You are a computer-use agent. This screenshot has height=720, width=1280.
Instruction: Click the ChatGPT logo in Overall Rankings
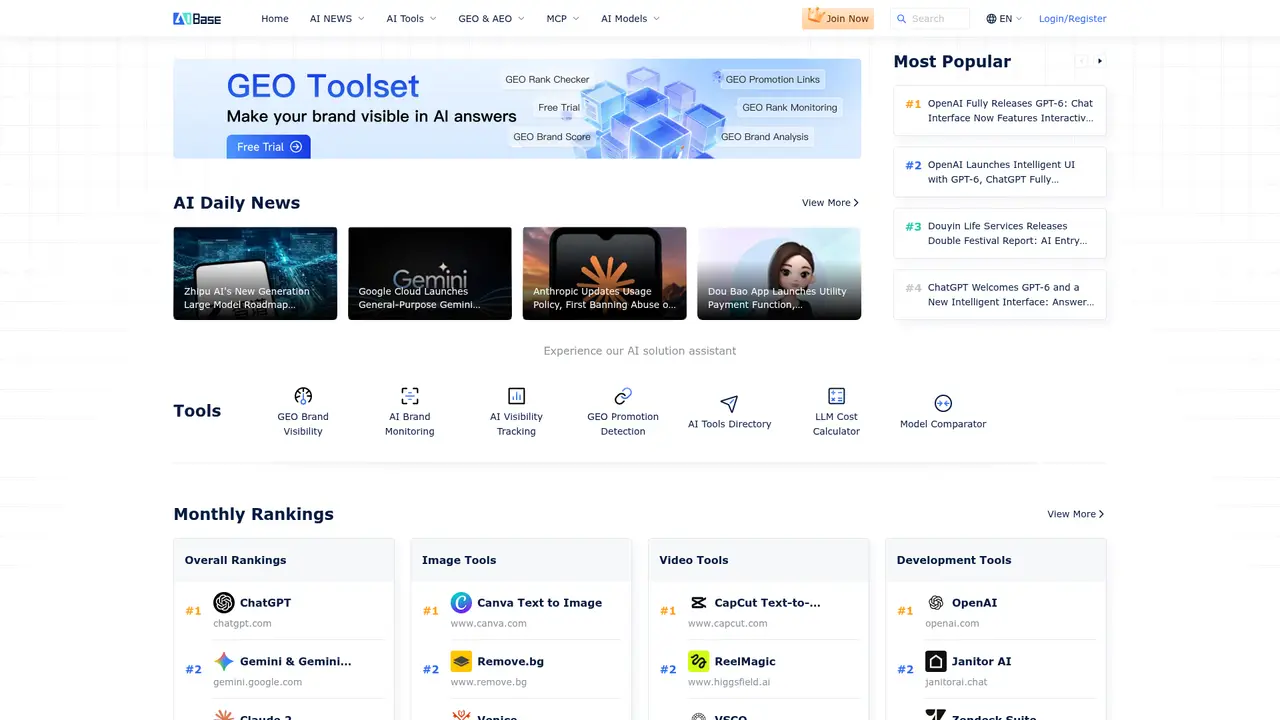point(224,603)
